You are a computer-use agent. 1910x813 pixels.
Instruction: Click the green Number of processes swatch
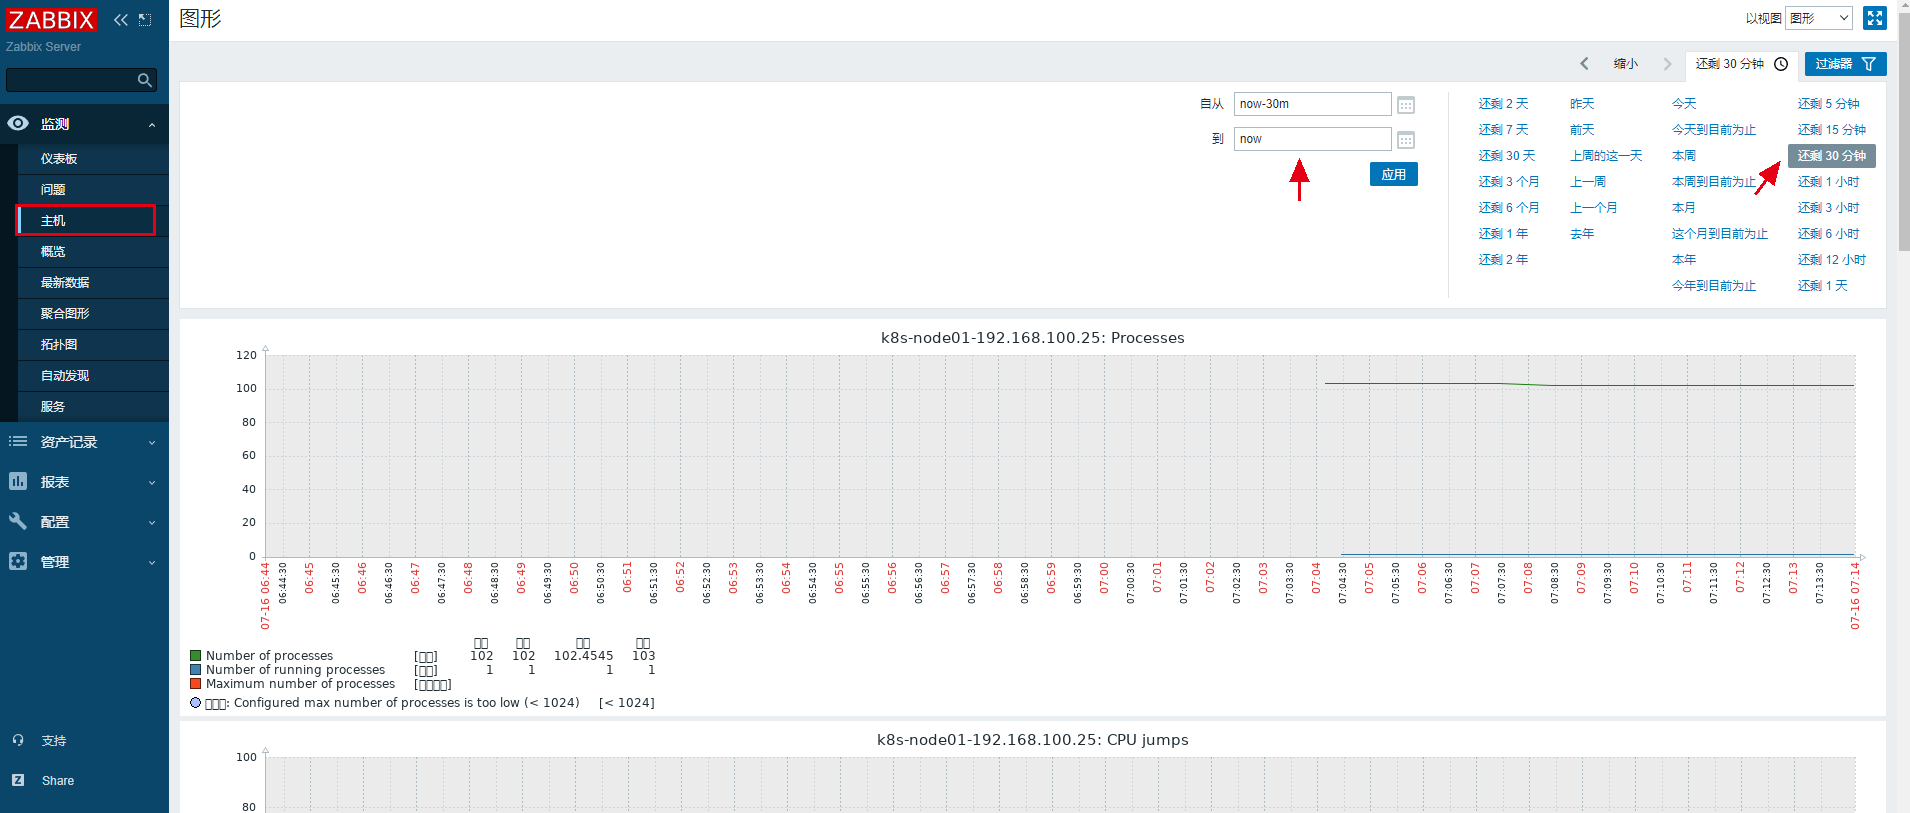pos(196,656)
